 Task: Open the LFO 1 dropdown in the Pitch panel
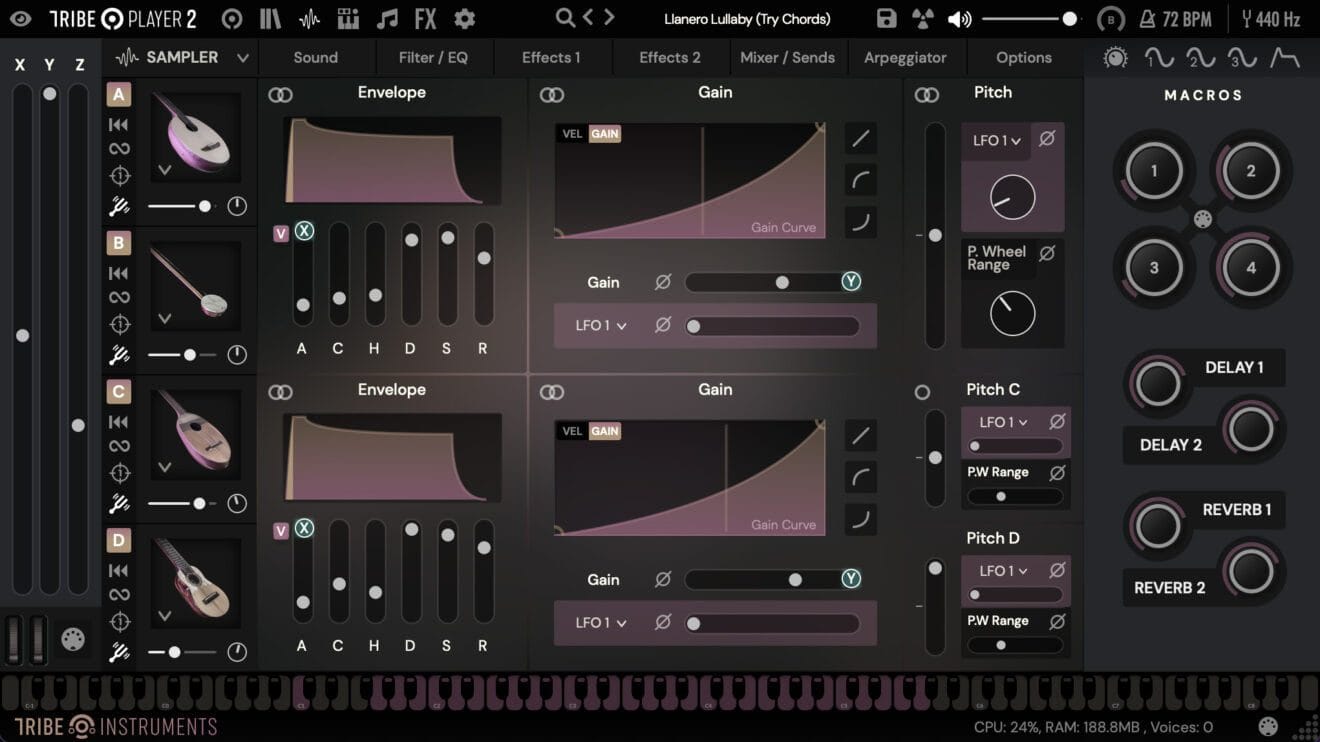tap(996, 141)
